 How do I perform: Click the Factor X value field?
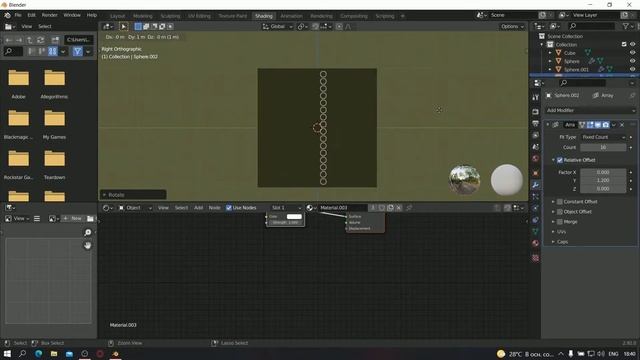603,172
